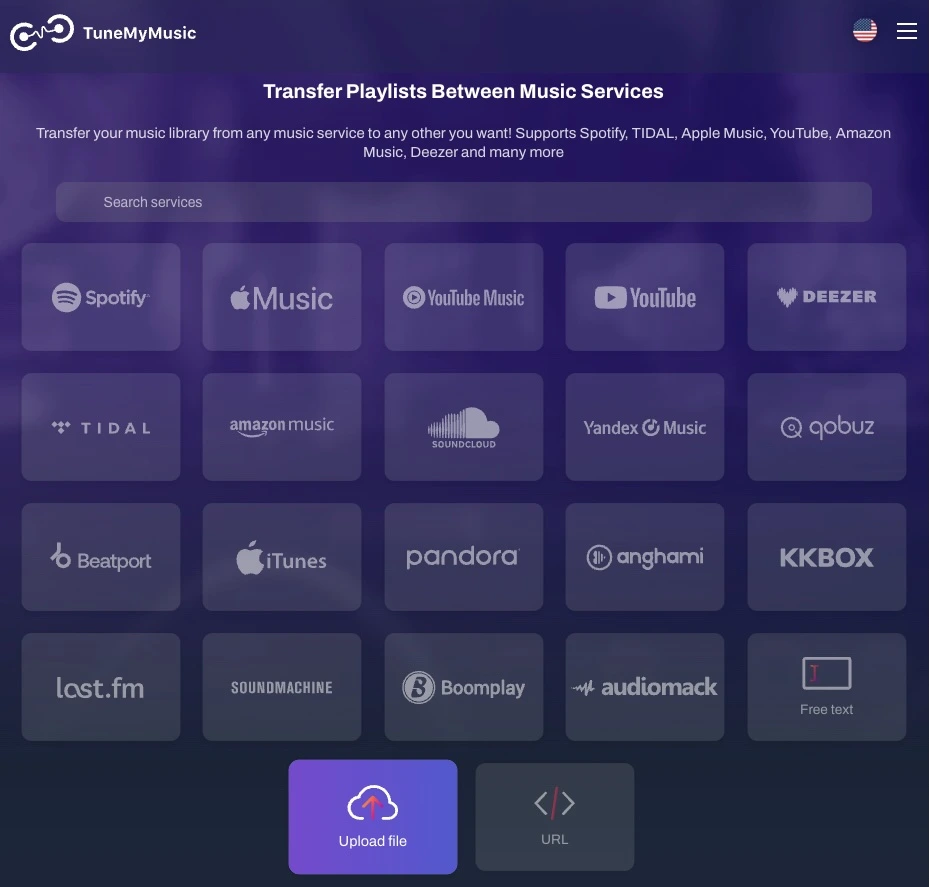Choose the SoundCloud tile
The image size is (929, 887).
464,427
